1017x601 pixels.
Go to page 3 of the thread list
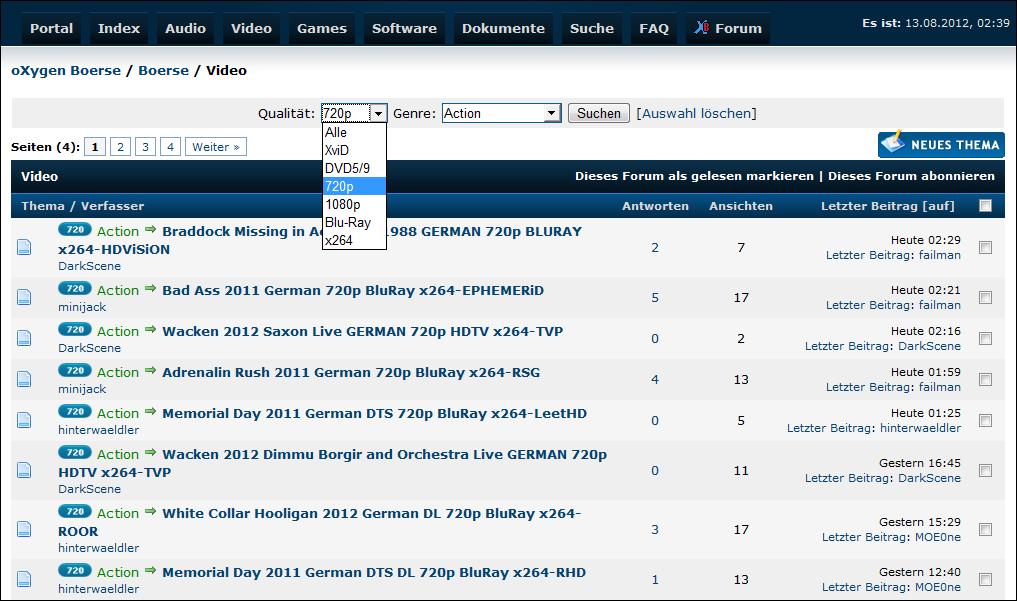[146, 147]
